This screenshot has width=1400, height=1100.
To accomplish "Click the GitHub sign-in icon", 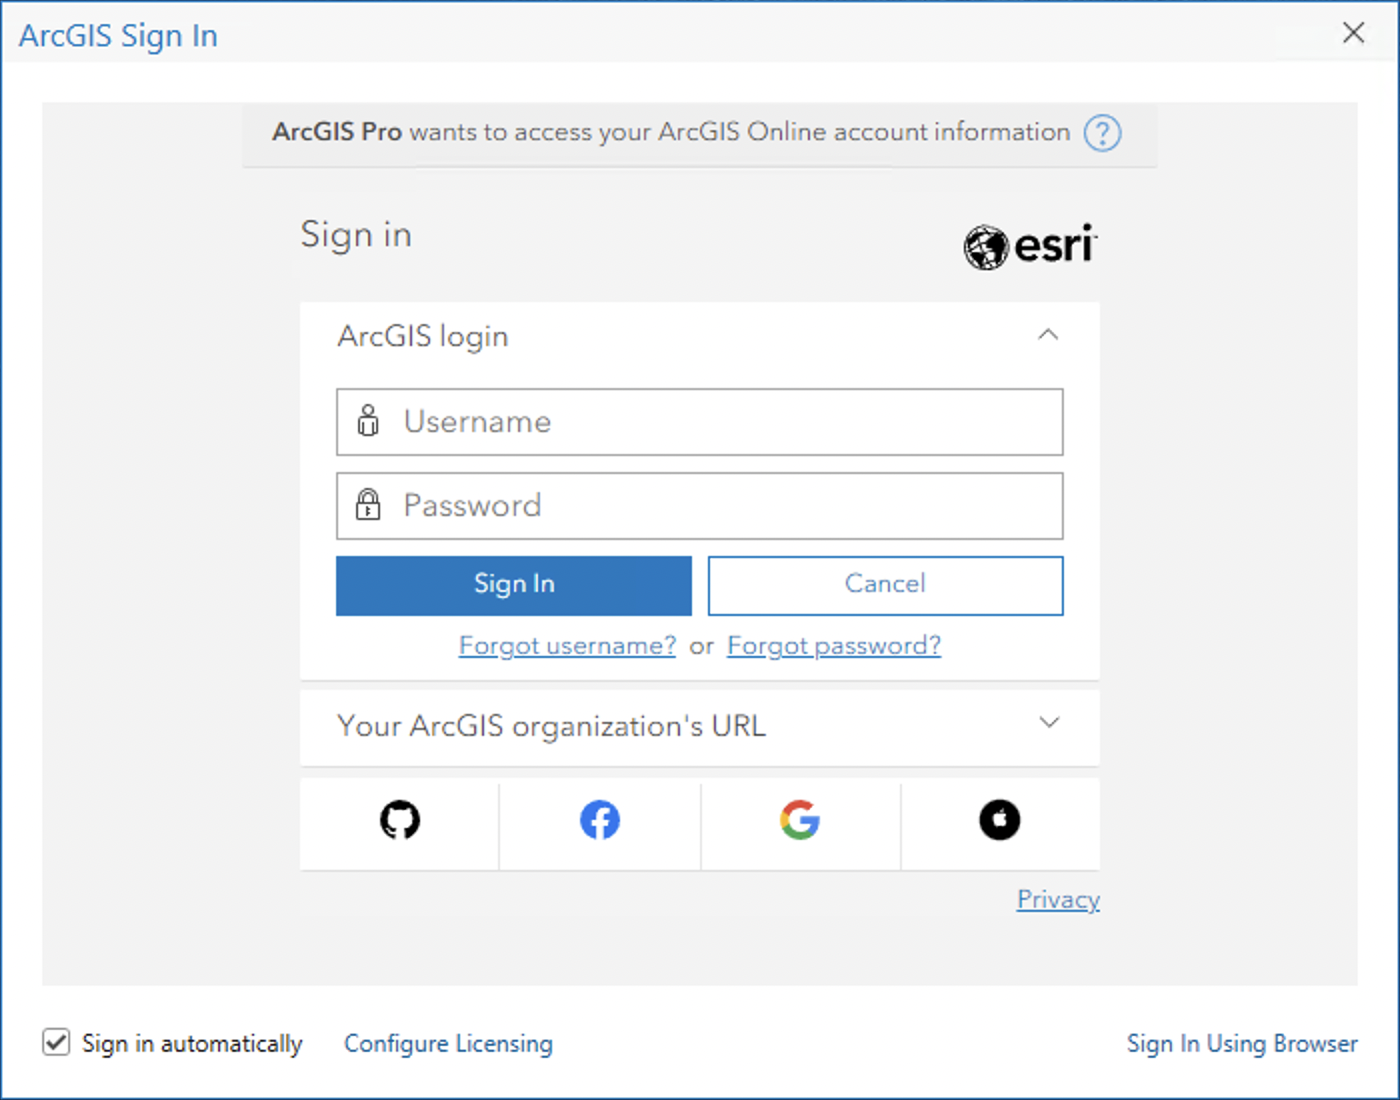I will tap(400, 821).
